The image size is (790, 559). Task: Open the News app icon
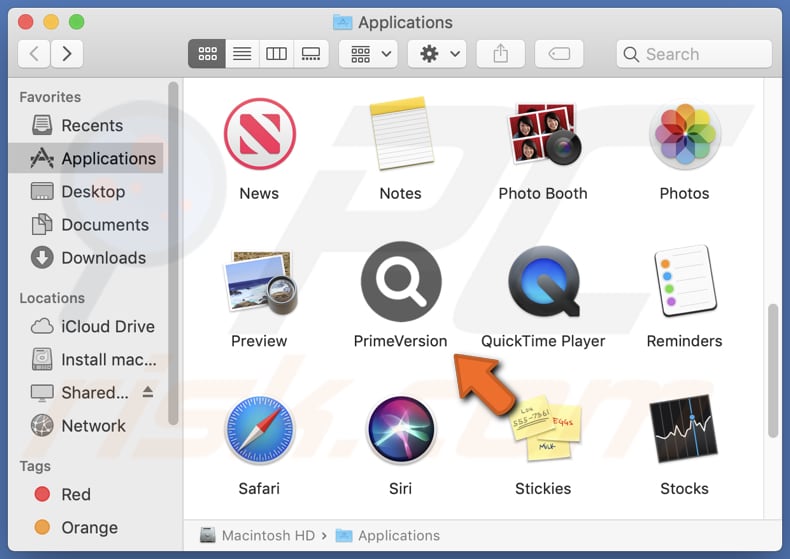pos(259,134)
